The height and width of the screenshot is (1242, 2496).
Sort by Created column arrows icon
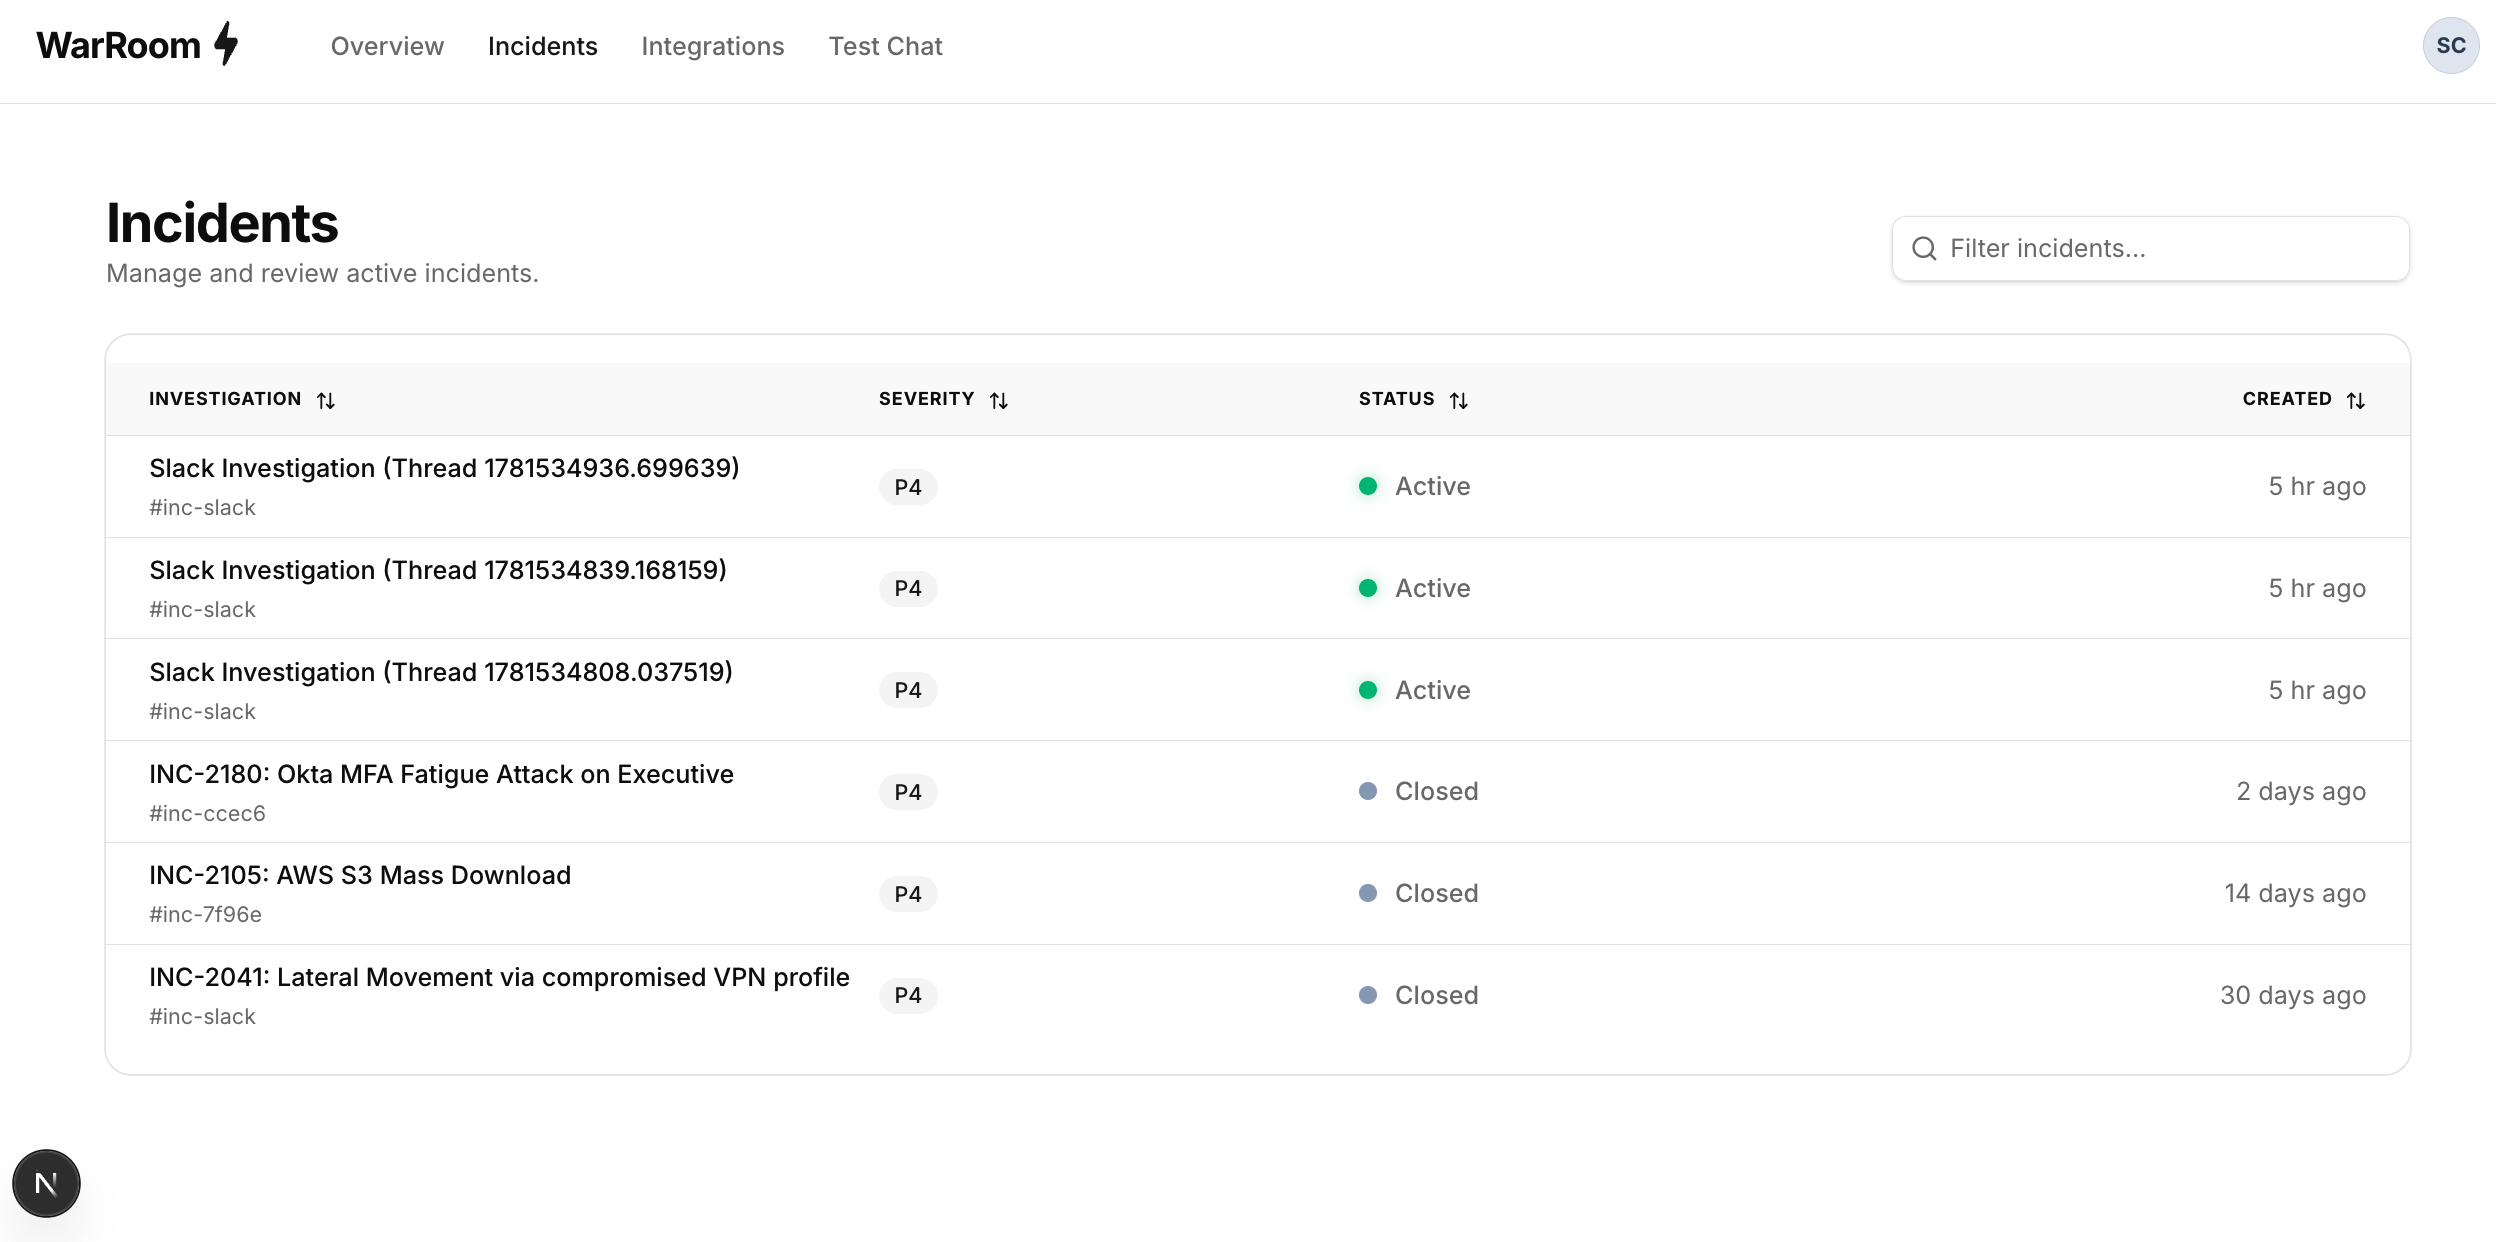pyautogui.click(x=2356, y=400)
